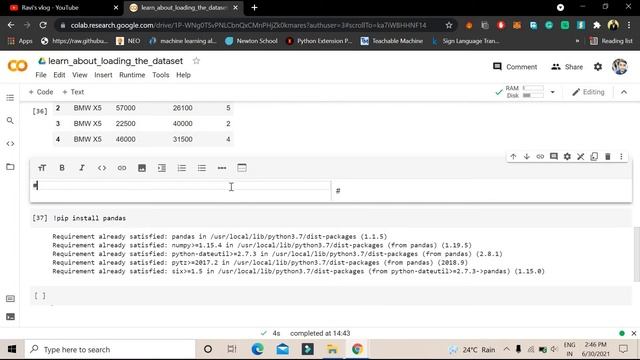
Task: Click the colab.research.google.com address bar
Action: coord(249,25)
